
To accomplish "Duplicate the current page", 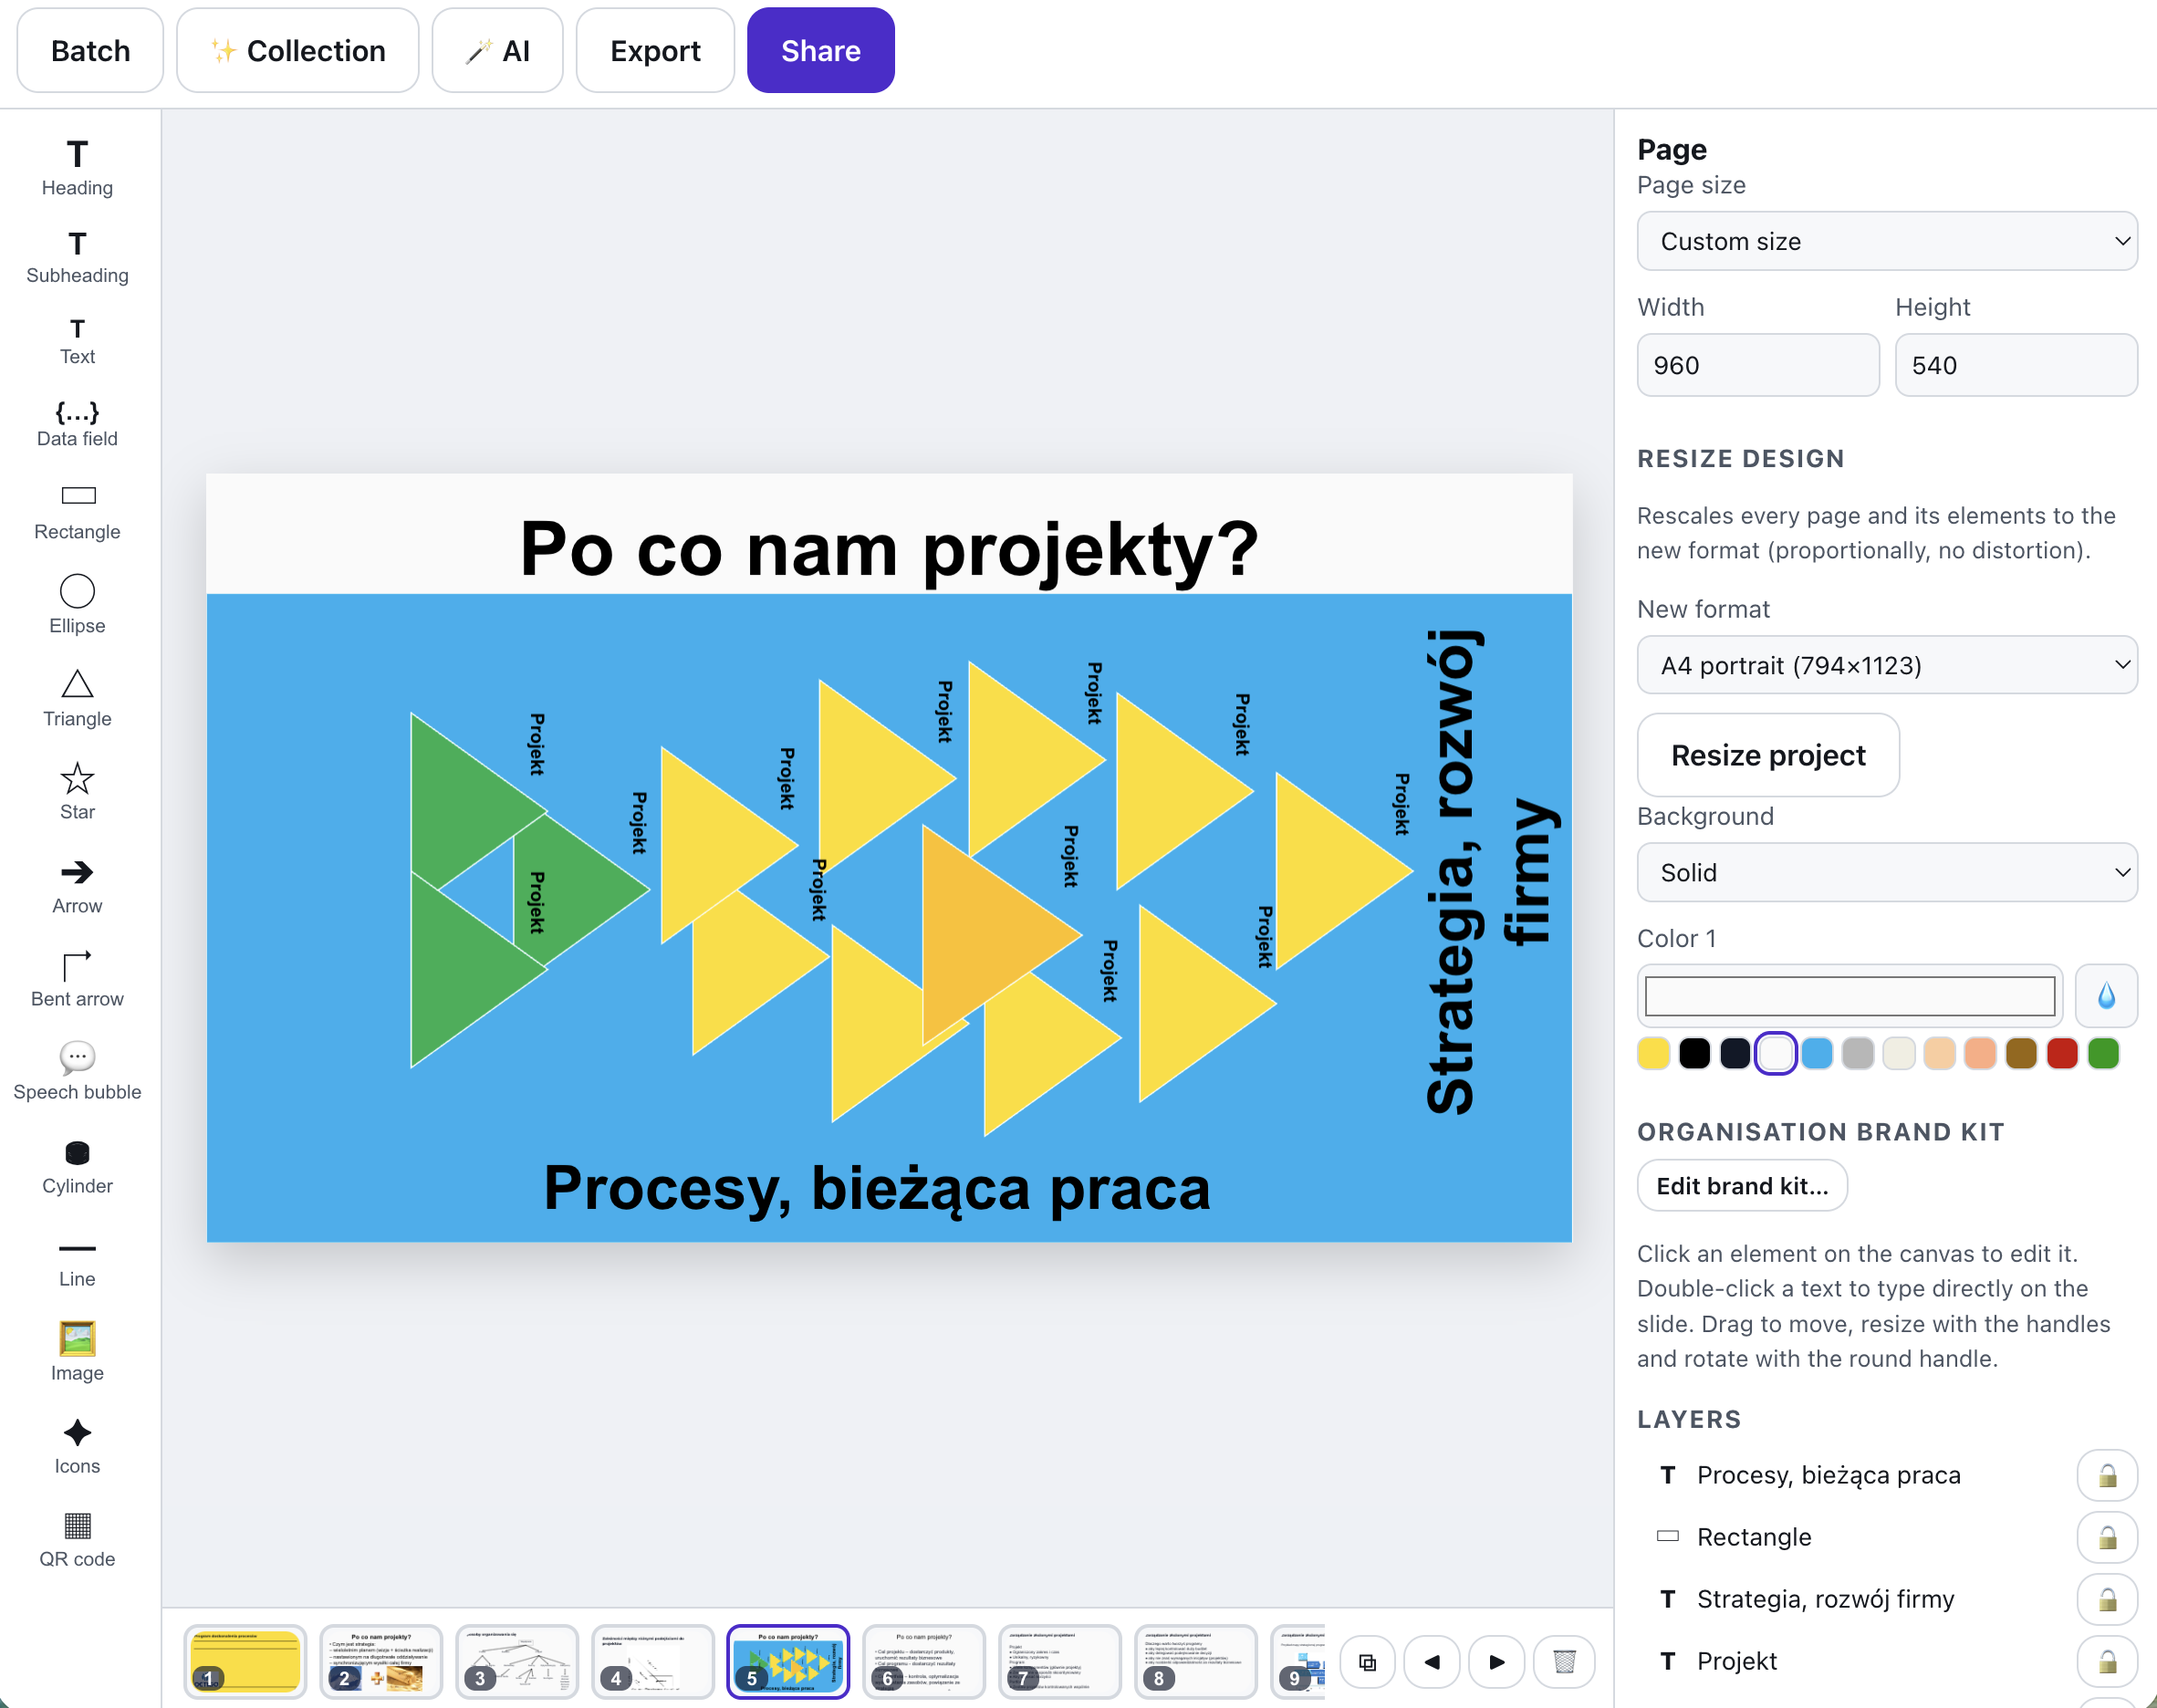I will pos(1367,1662).
